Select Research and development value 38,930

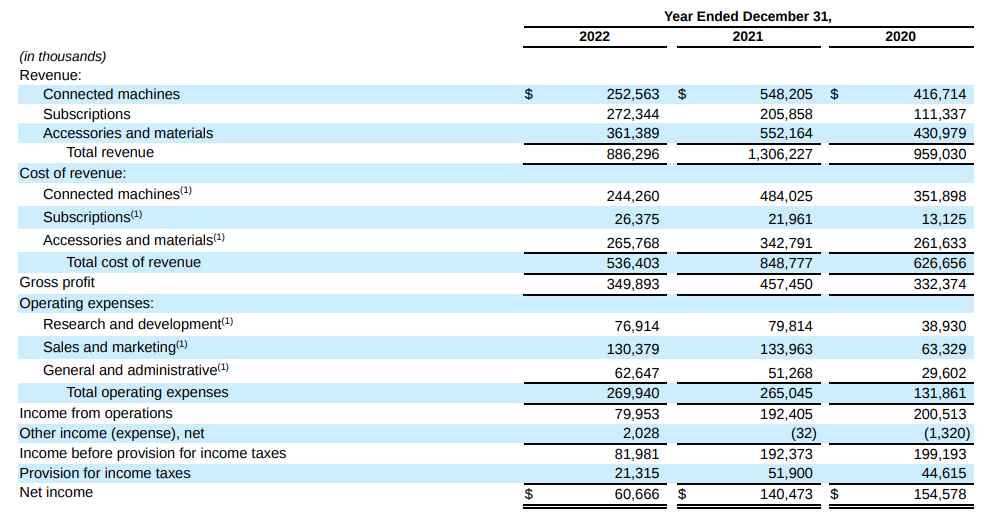point(943,326)
